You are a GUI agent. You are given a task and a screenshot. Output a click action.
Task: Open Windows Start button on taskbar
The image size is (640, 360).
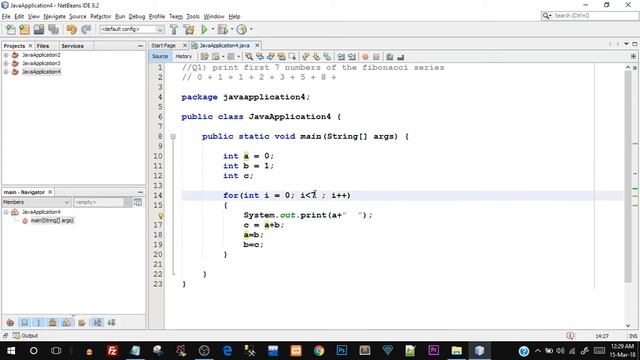coord(11,351)
